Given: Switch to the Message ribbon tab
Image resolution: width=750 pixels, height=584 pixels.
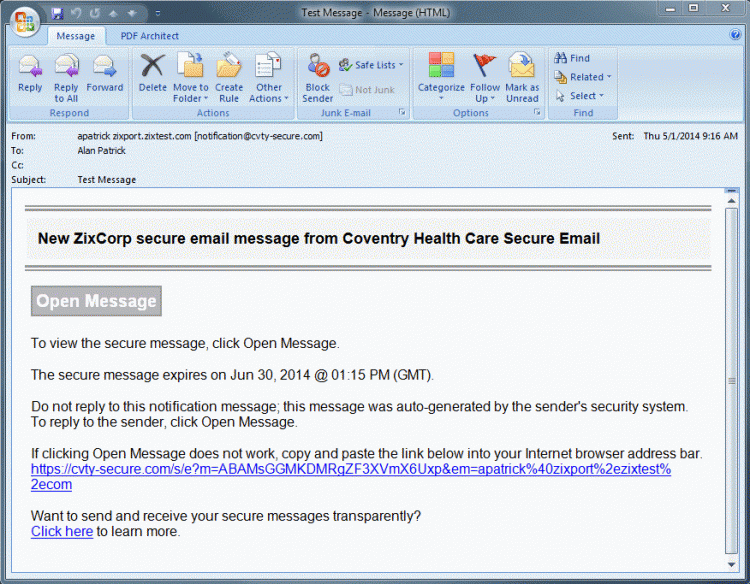Looking at the screenshot, I should click(x=76, y=36).
